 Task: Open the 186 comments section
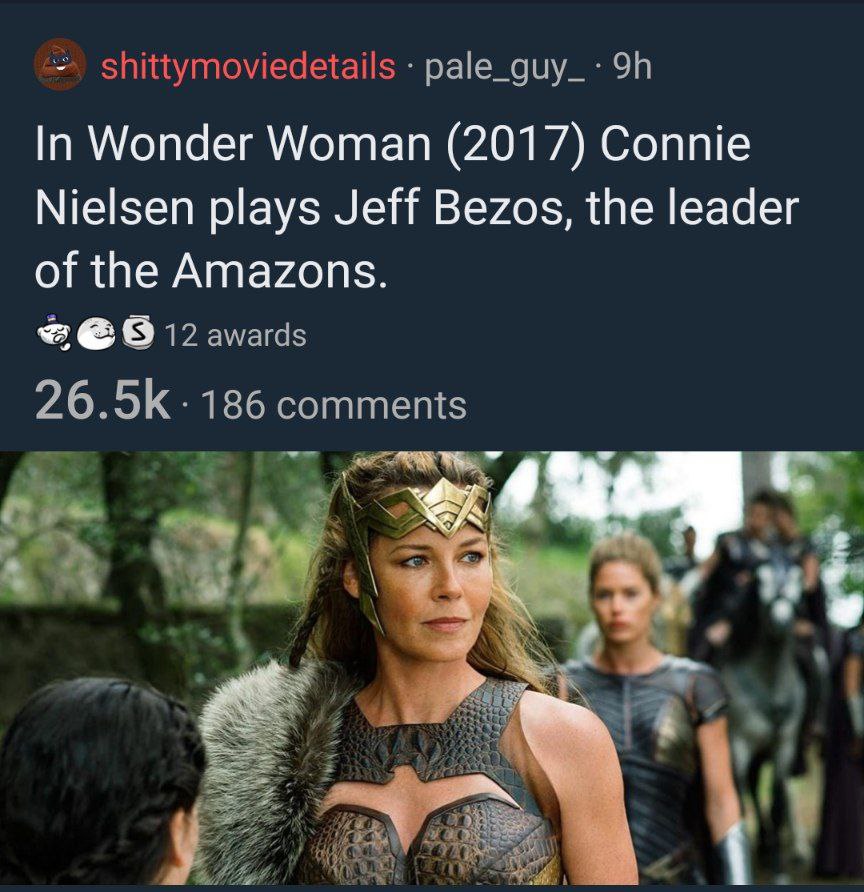[334, 404]
